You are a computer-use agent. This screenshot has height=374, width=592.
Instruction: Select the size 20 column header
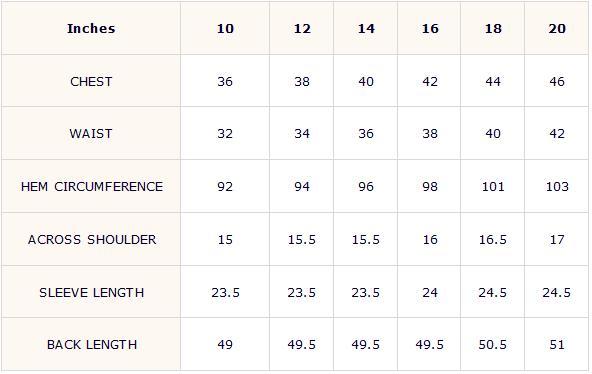pyautogui.click(x=557, y=29)
